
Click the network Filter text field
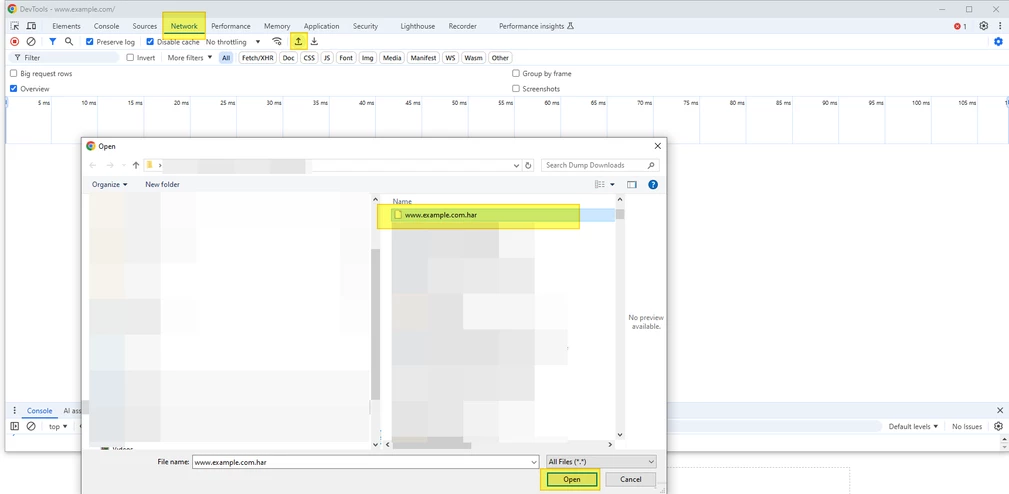pos(65,58)
